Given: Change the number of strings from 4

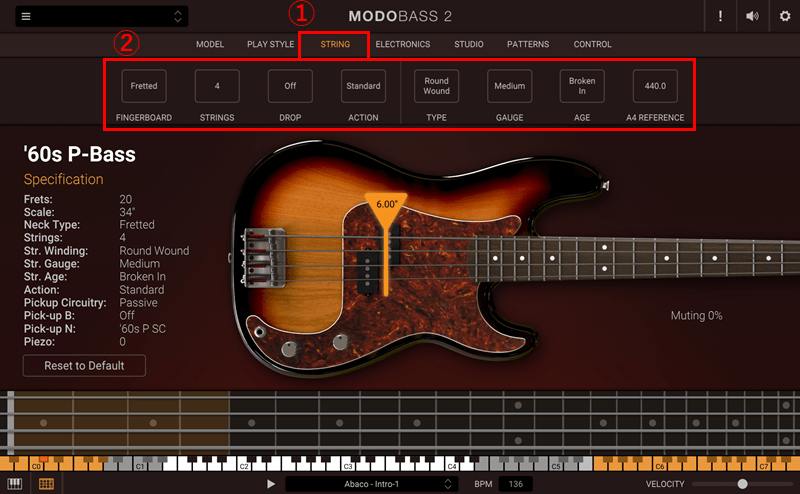Looking at the screenshot, I should 217,86.
